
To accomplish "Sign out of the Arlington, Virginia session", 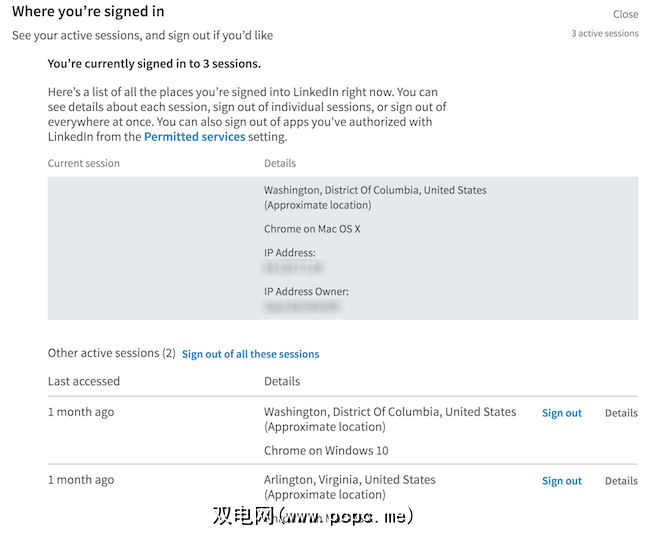I will (x=561, y=481).
